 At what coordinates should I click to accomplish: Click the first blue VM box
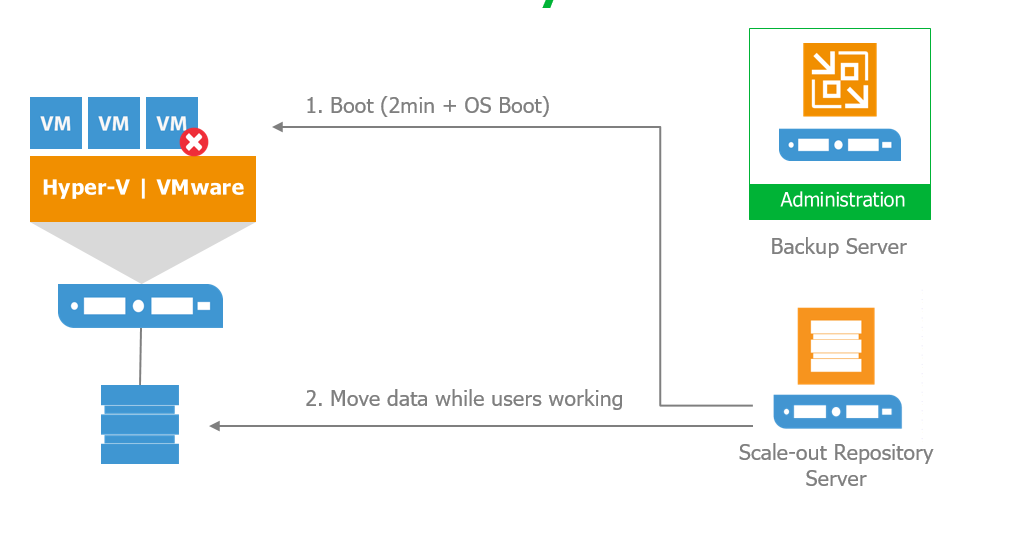tap(56, 123)
